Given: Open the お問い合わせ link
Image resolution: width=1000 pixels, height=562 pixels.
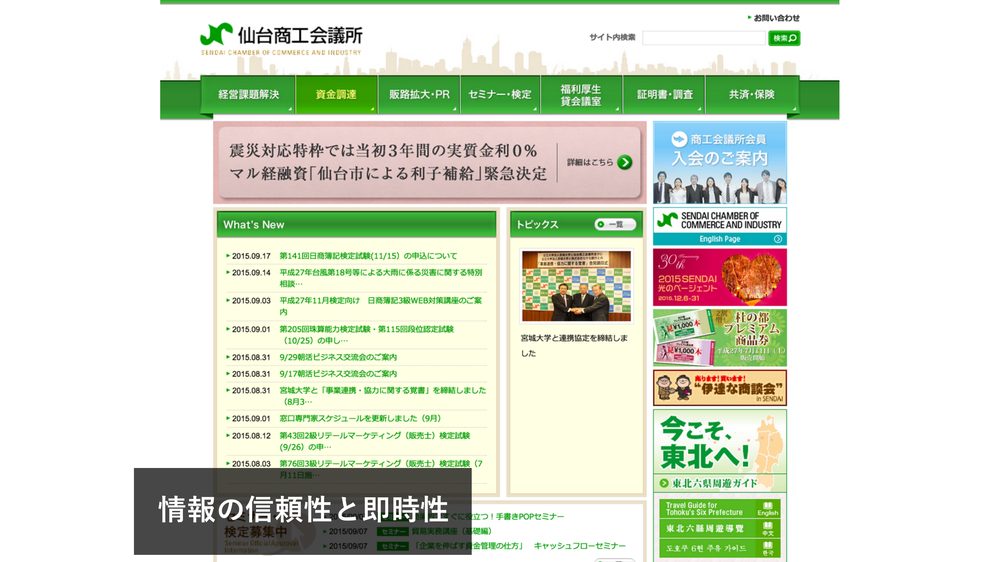Looking at the screenshot, I should (774, 18).
